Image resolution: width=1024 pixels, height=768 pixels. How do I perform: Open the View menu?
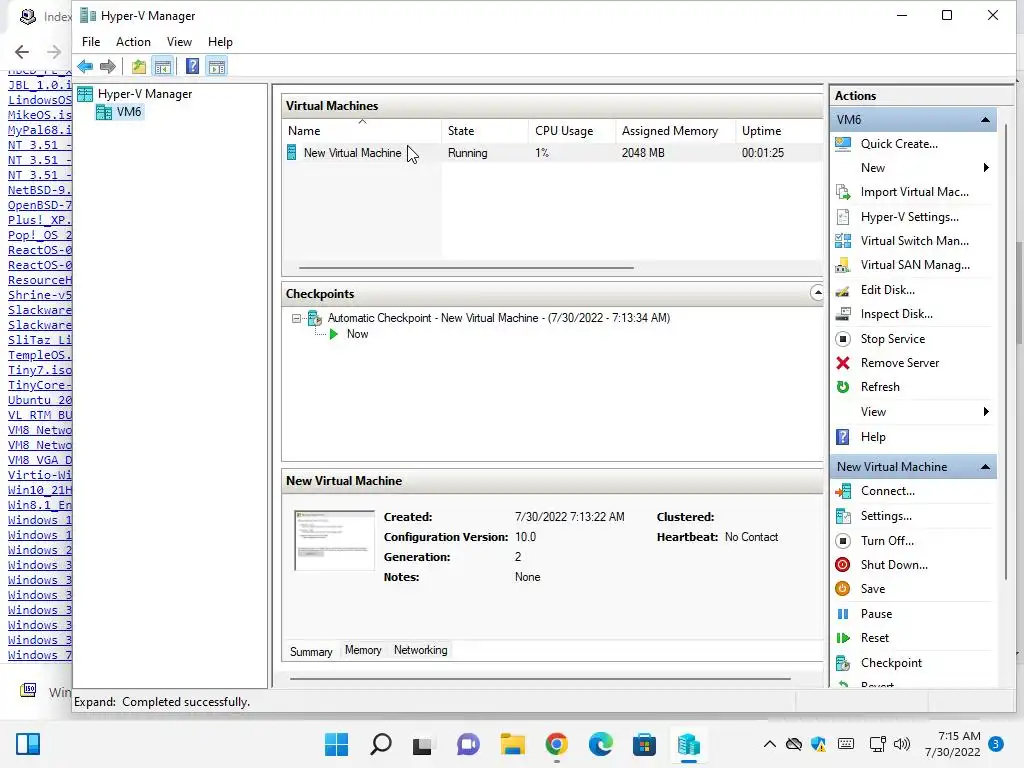[179, 42]
